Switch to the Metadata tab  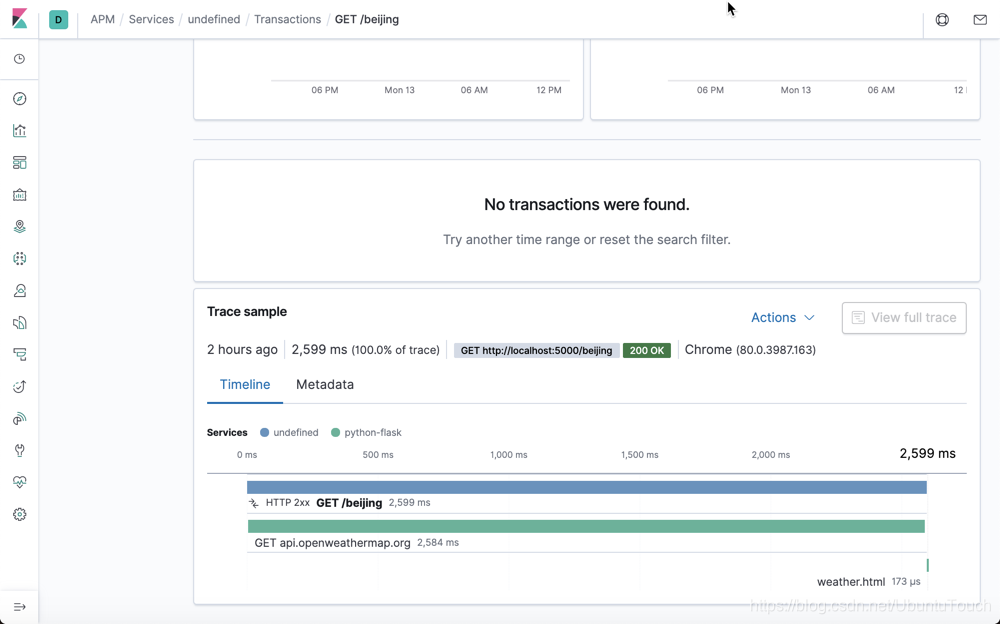pos(325,385)
